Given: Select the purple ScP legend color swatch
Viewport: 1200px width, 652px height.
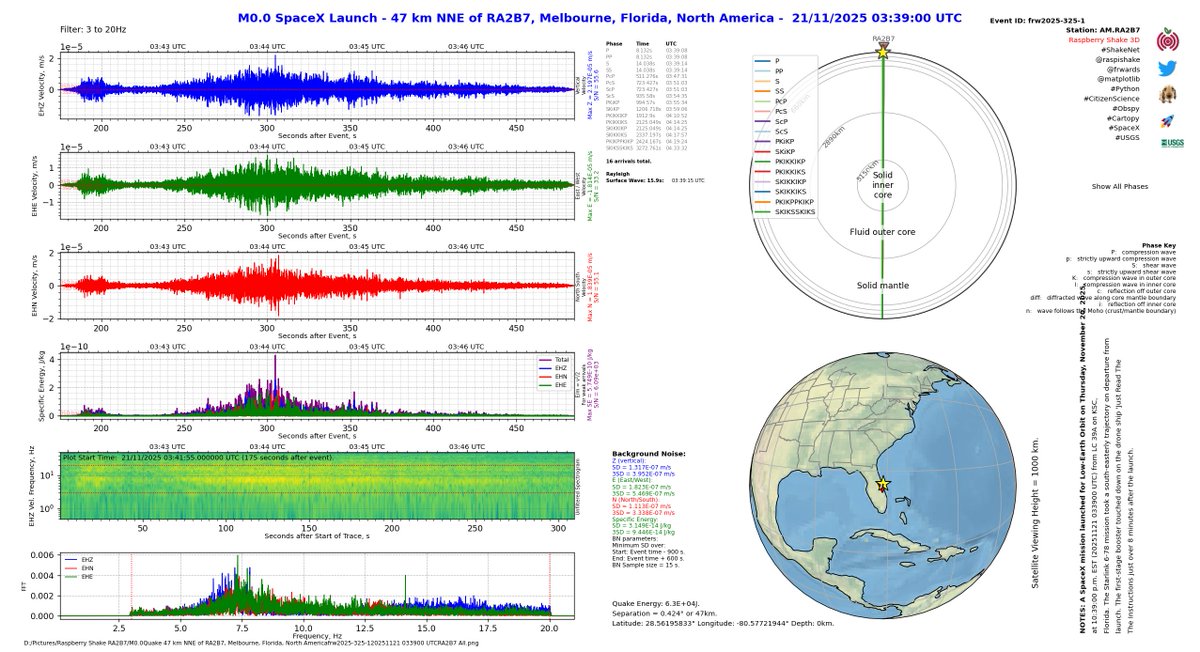Looking at the screenshot, I should [x=764, y=121].
